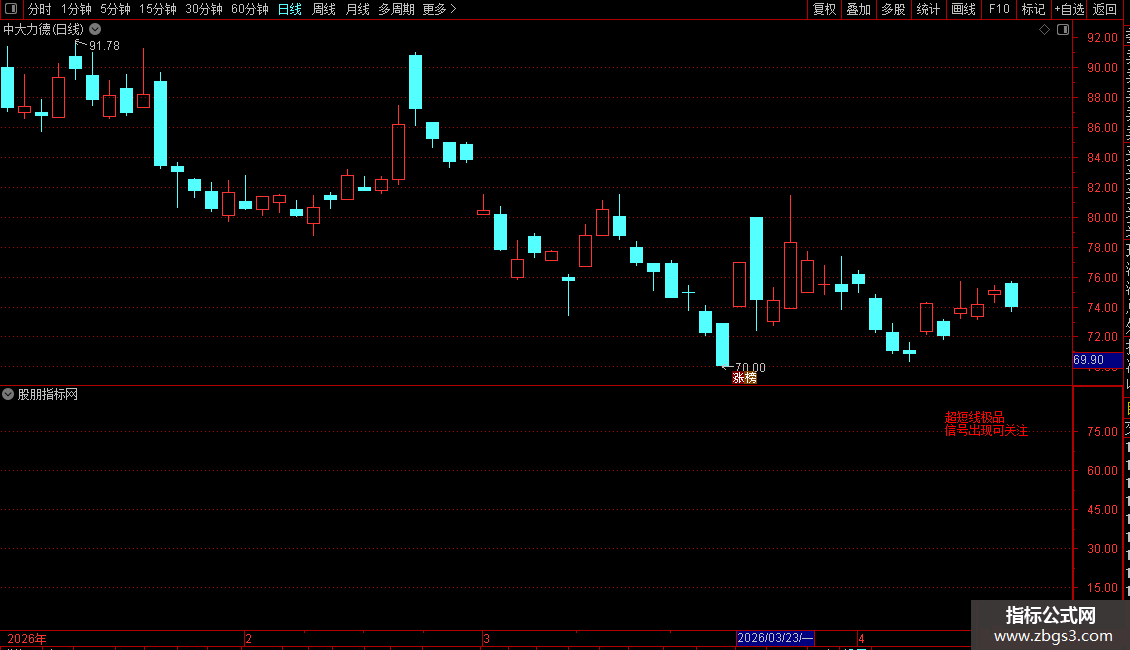This screenshot has height=650, width=1130.
Task: Select the 15分钟 period tab
Action: (158, 9)
